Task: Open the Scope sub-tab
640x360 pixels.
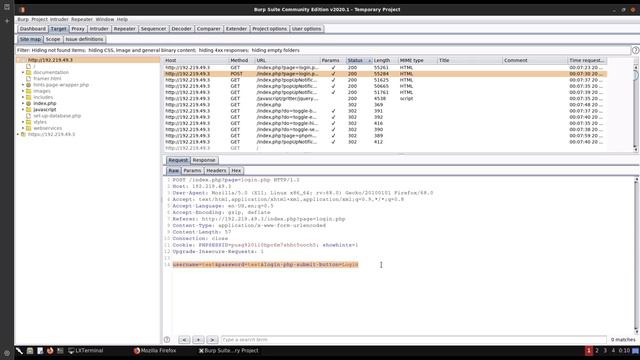Action: pos(53,39)
